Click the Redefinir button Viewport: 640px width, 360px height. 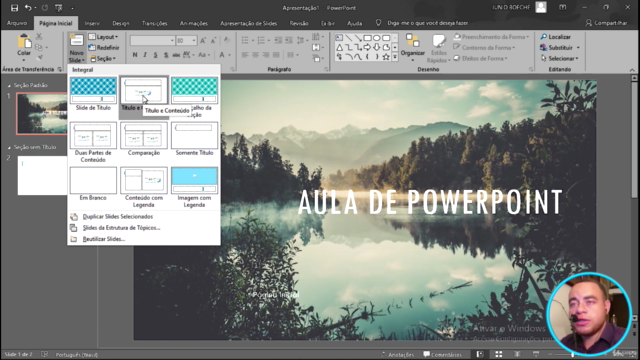click(104, 48)
